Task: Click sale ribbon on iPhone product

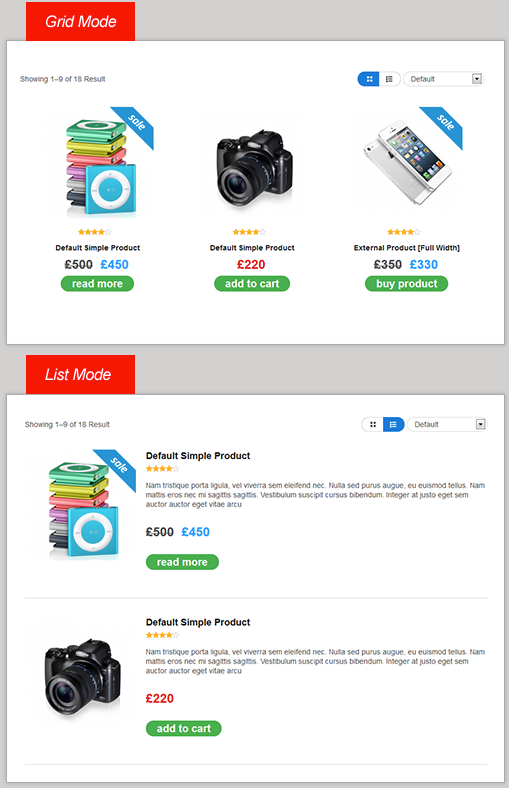Action: tap(443, 126)
